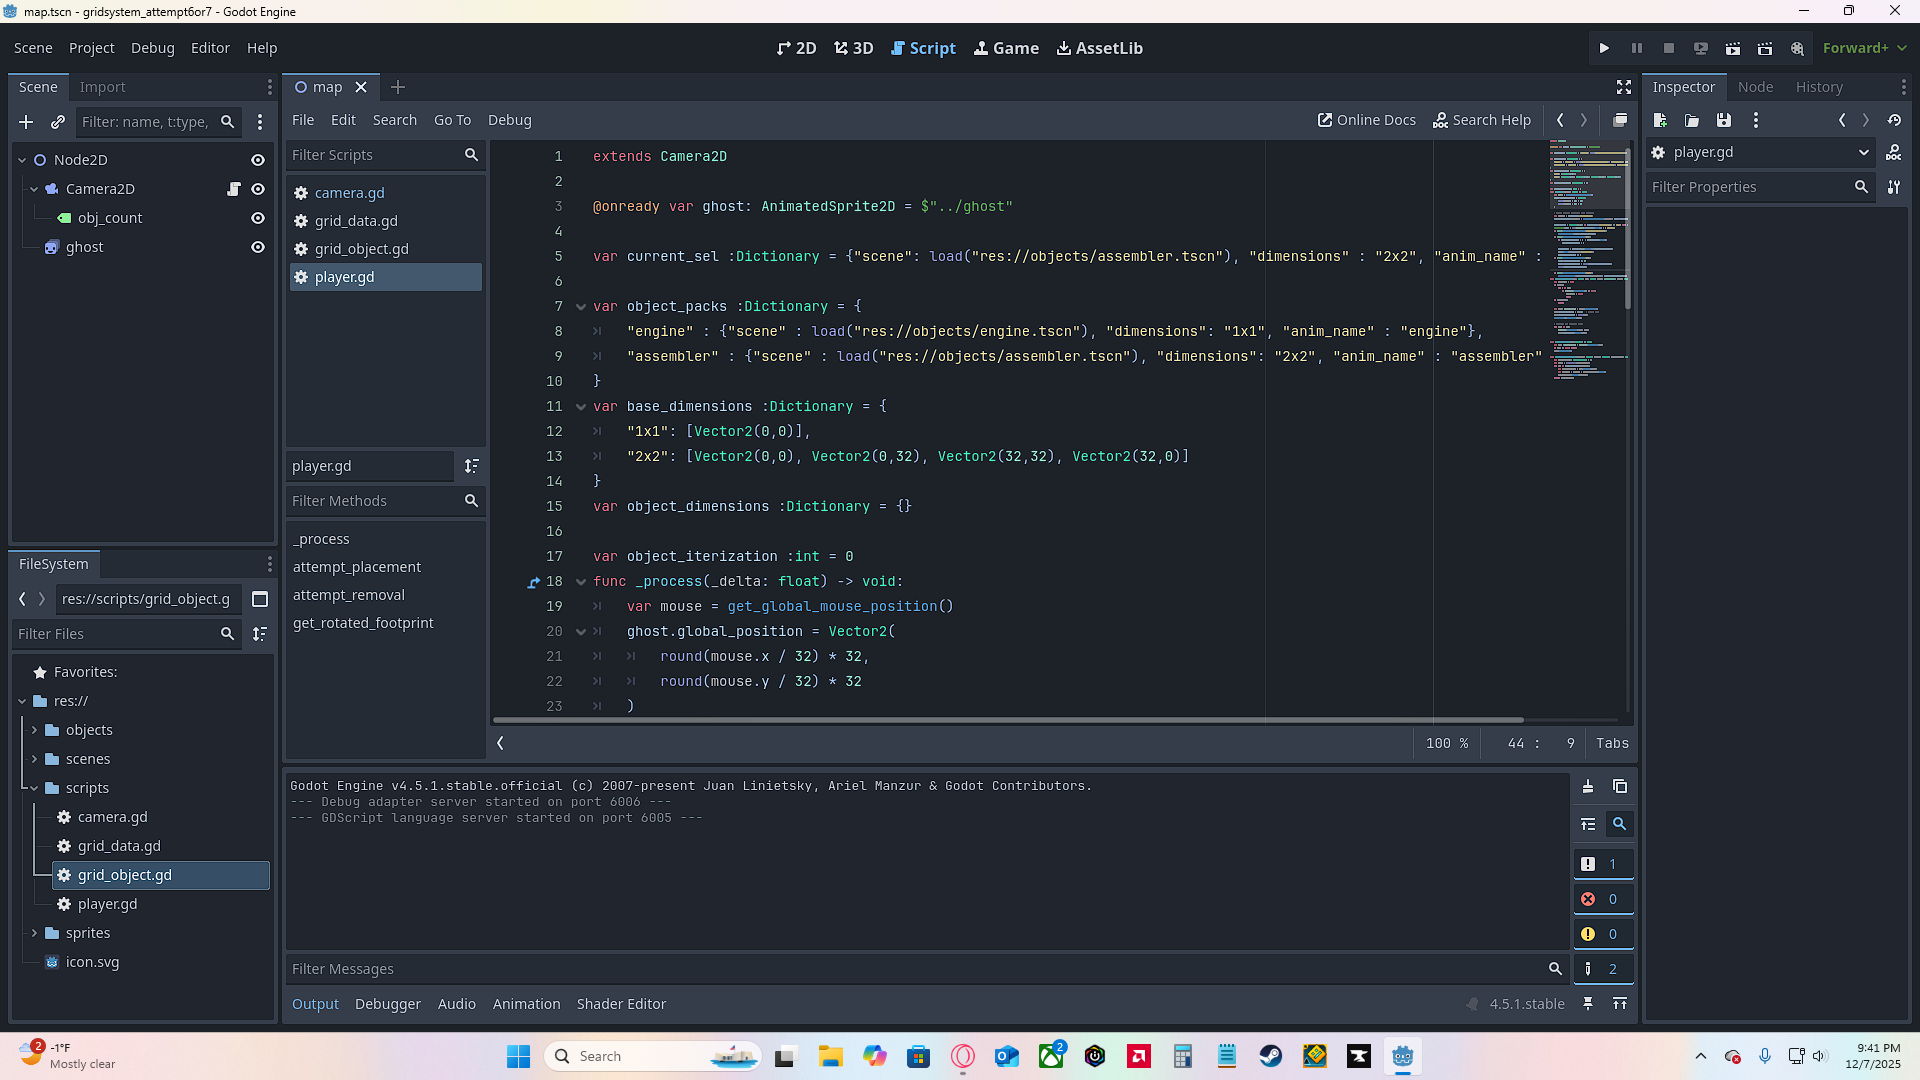Open Godot Engine from Windows taskbar

(x=1402, y=1056)
